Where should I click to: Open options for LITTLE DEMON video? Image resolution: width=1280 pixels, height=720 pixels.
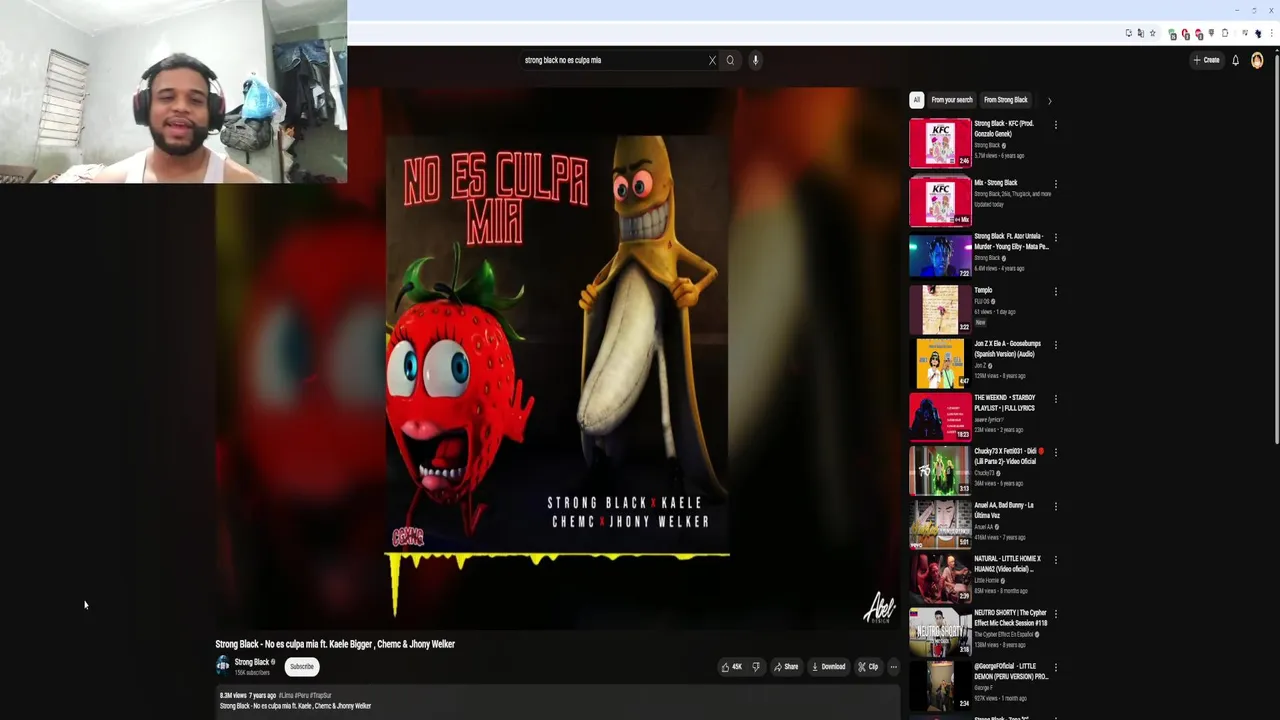1055,667
